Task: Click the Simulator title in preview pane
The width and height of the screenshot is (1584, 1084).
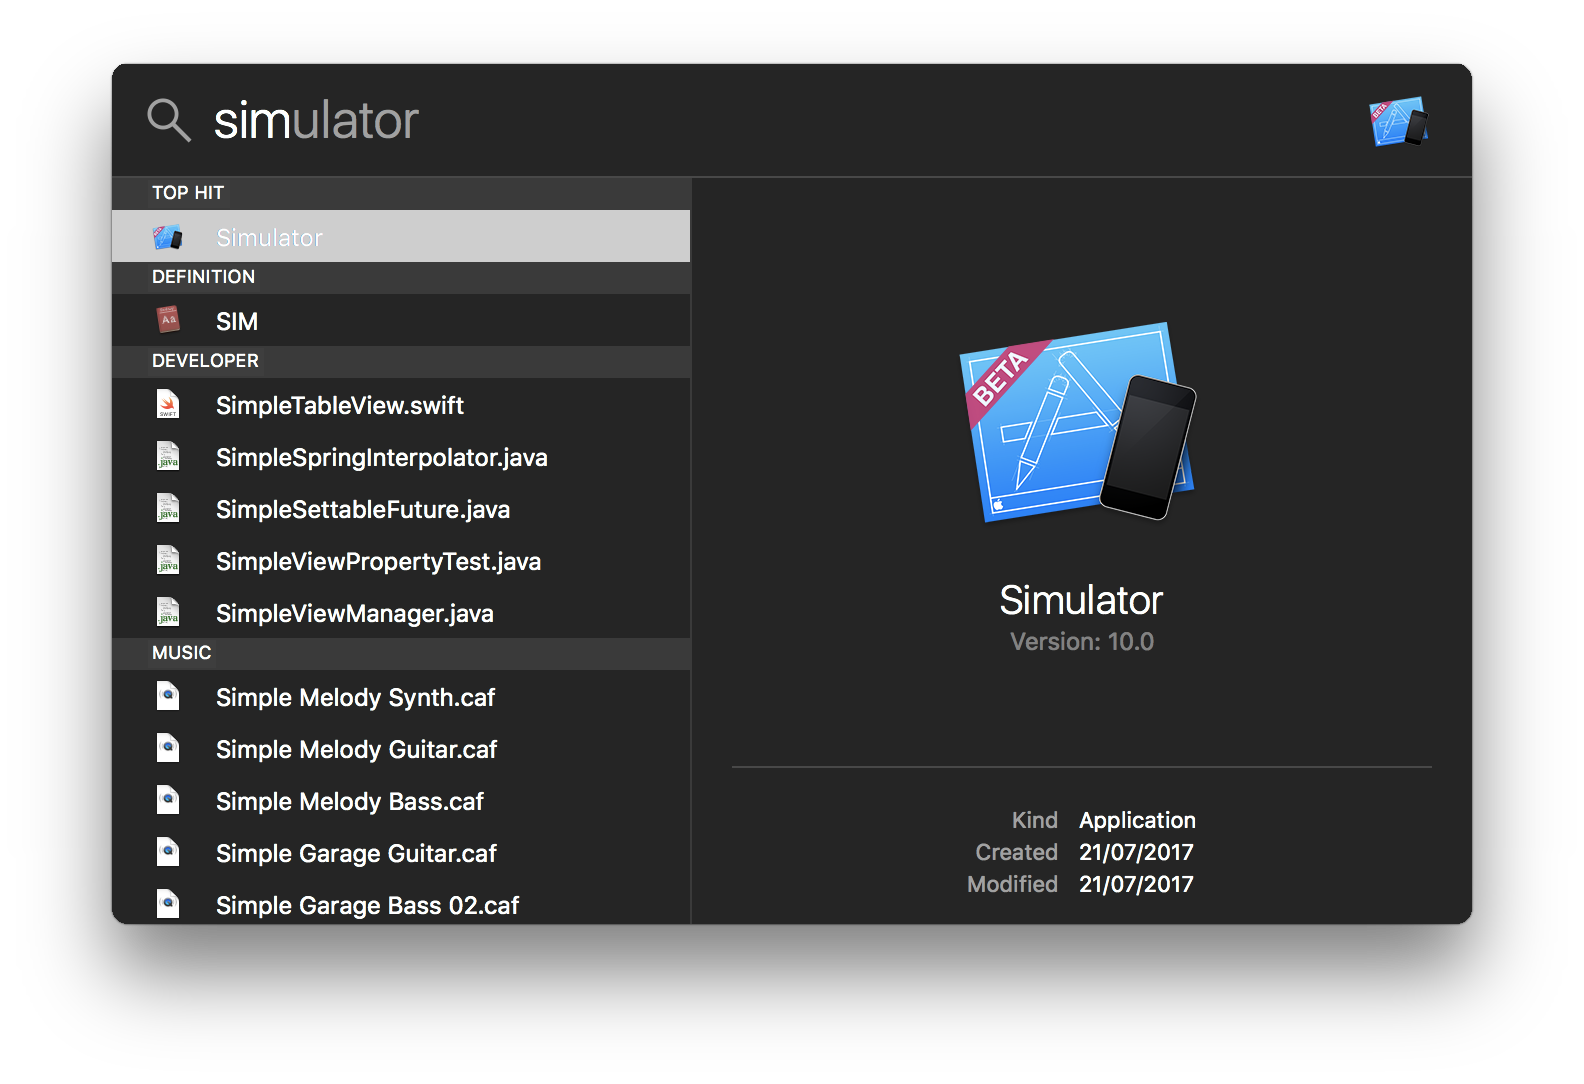Action: (1081, 600)
